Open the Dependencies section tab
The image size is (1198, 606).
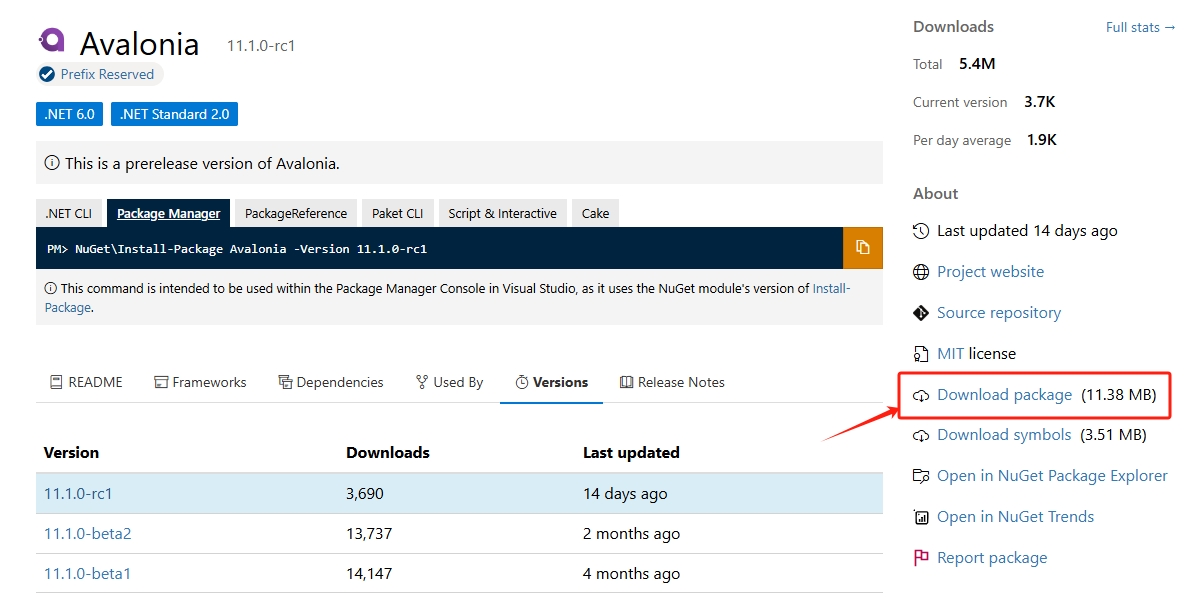point(331,382)
